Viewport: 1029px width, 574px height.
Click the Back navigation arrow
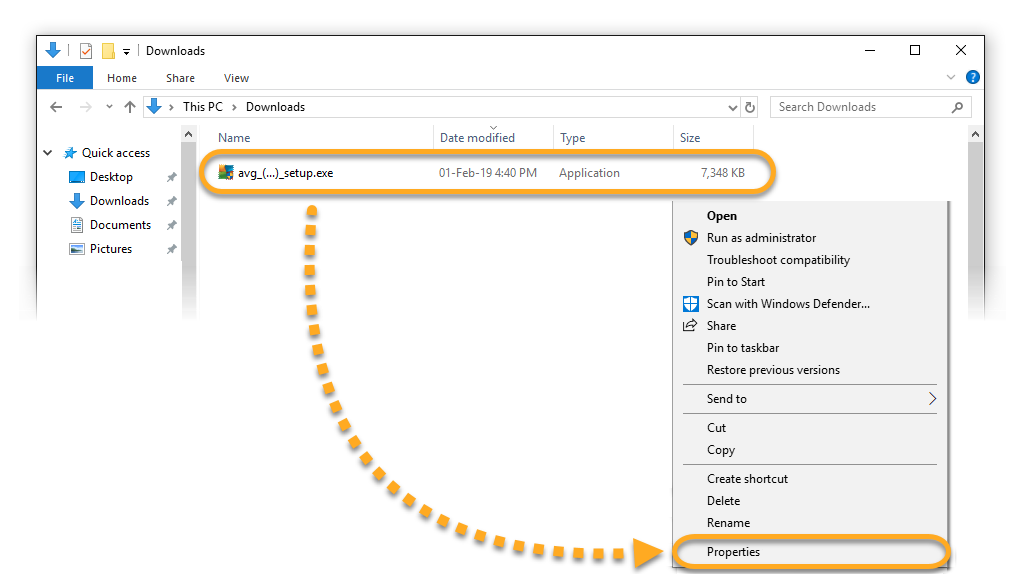click(56, 107)
